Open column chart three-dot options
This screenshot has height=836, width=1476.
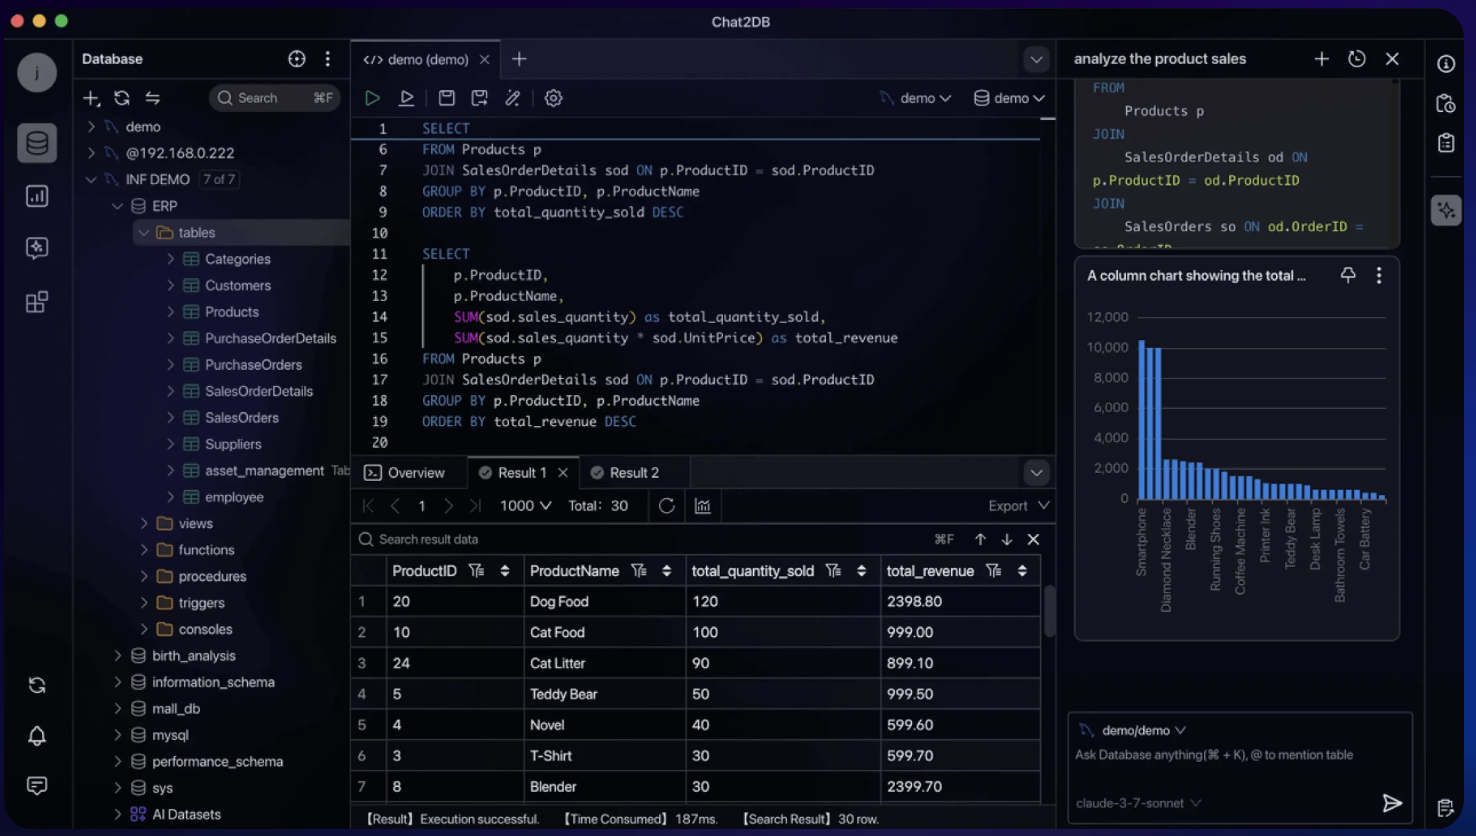1379,275
